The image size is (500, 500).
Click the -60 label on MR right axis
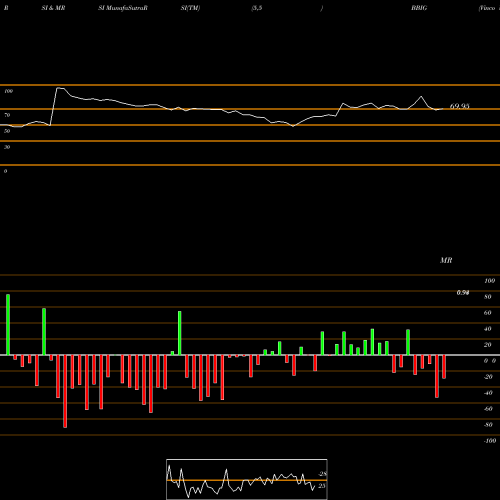[x=488, y=409]
